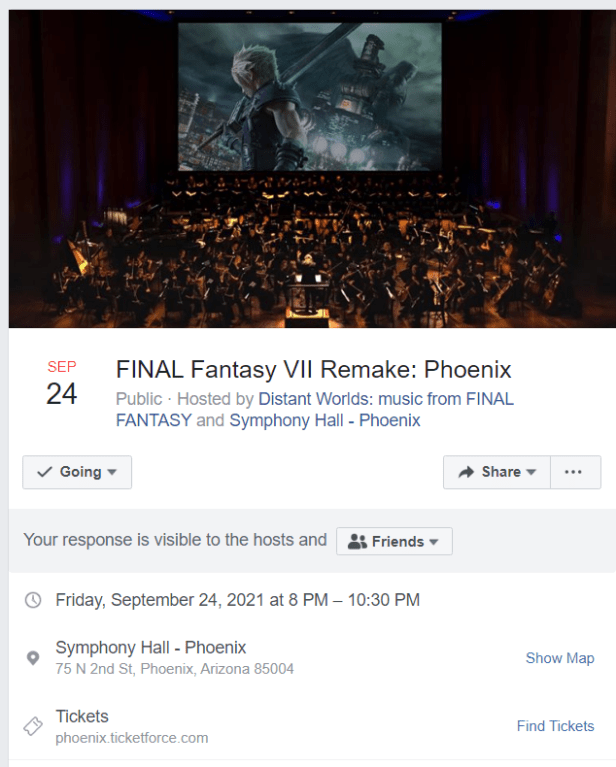Click the clock icon beside event time
Viewport: 616px width, 767px height.
click(33, 600)
